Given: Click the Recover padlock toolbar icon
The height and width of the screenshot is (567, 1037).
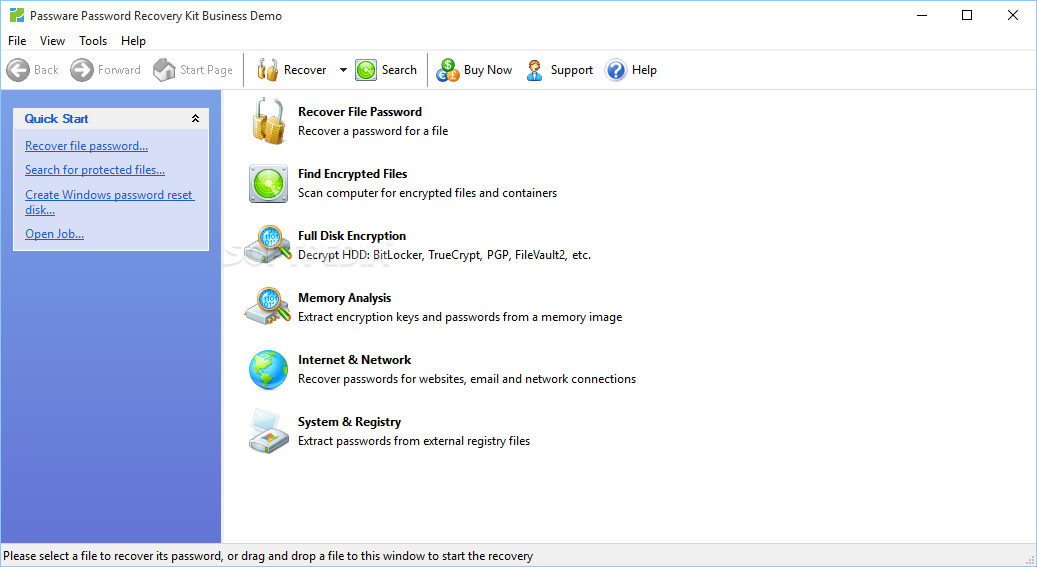Looking at the screenshot, I should click(x=267, y=69).
